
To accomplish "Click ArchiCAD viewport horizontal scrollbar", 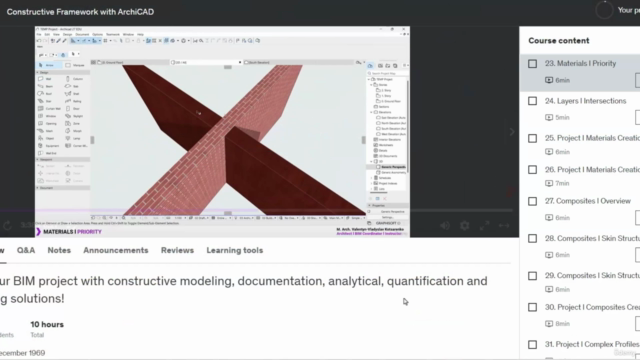I will pos(228,213).
